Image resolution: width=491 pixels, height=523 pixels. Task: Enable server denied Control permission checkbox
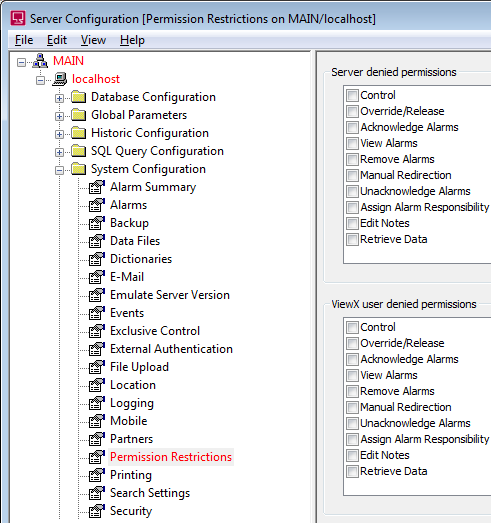click(x=352, y=95)
